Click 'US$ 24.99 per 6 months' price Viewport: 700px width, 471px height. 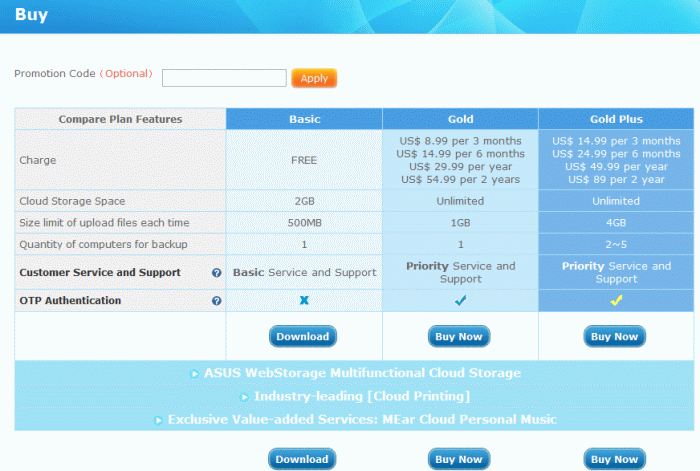pos(616,154)
